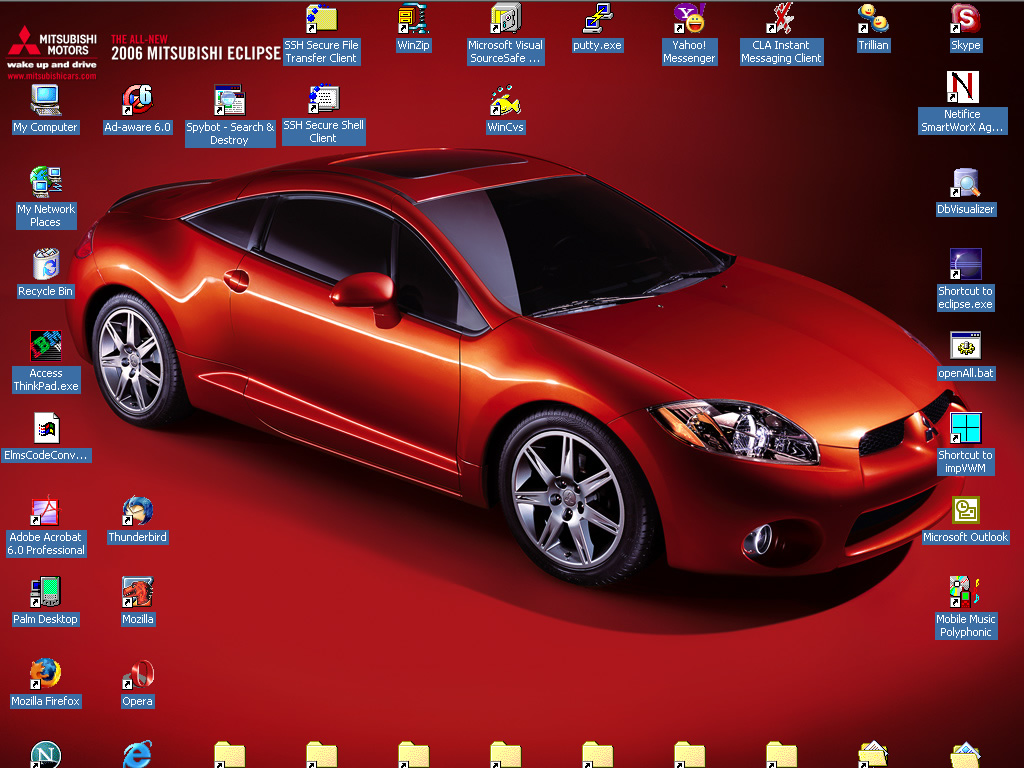
Task: Launch the WinCvs shortcut
Action: pyautogui.click(x=505, y=101)
